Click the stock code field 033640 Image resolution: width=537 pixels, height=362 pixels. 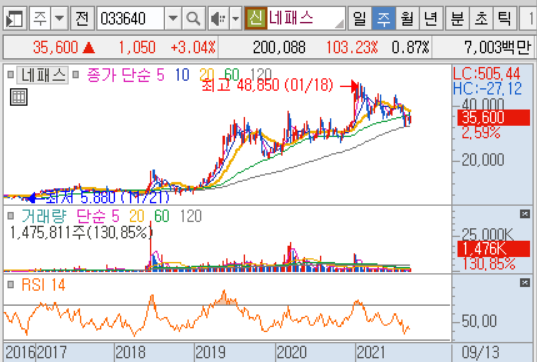pos(130,18)
